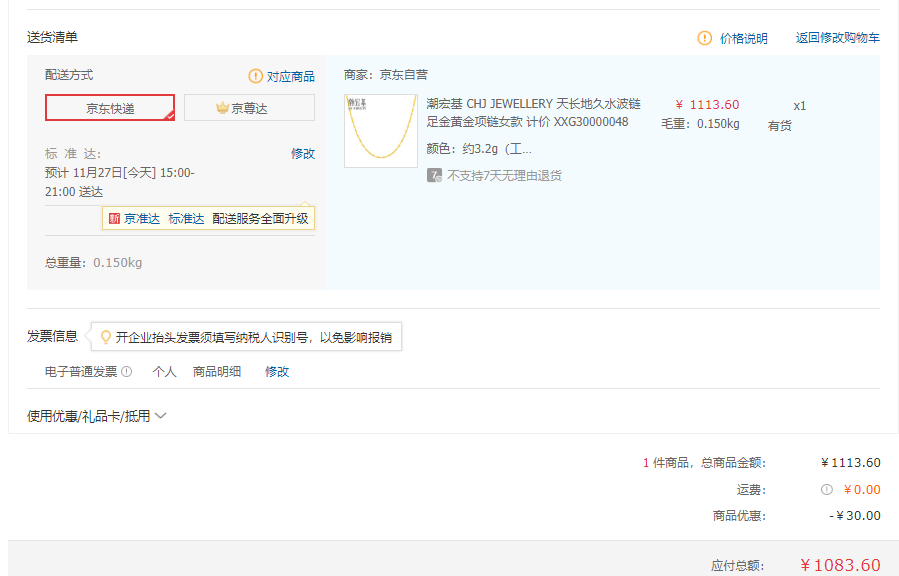Click the 送货清单 heading

tap(52, 37)
